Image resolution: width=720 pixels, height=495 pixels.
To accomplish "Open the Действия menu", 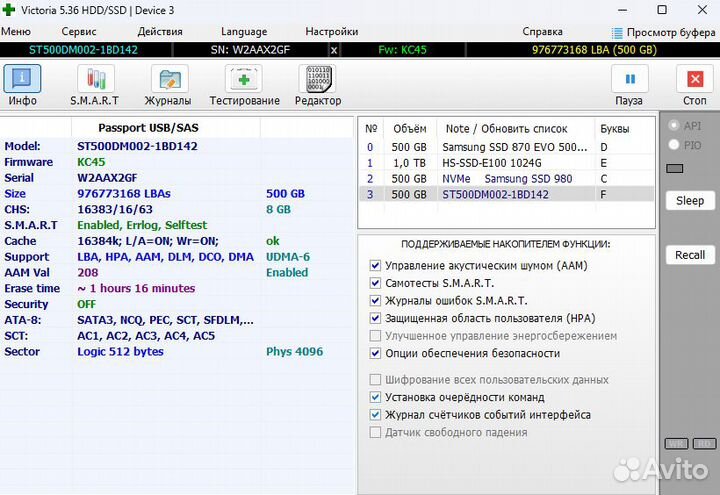I will coord(160,32).
